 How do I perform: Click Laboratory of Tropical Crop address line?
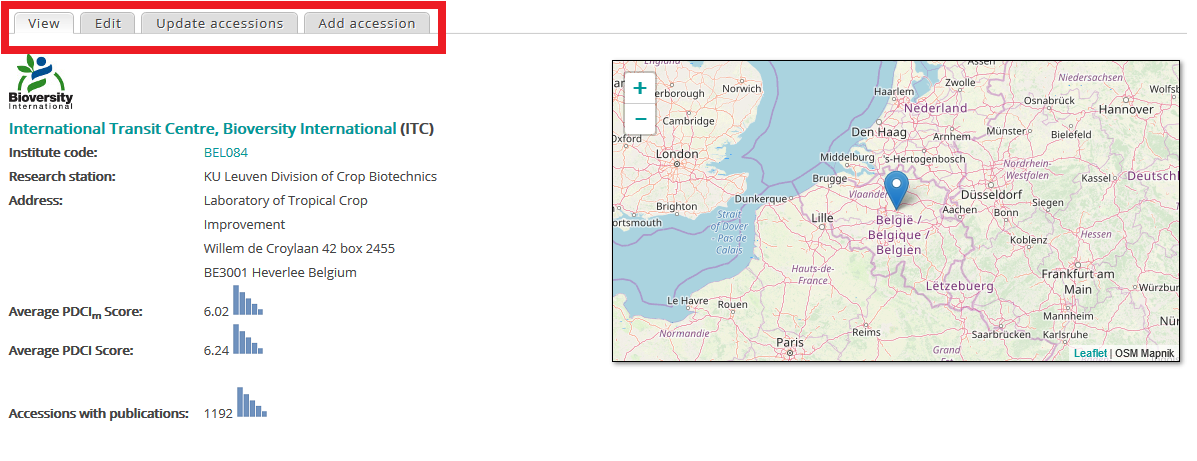(286, 201)
